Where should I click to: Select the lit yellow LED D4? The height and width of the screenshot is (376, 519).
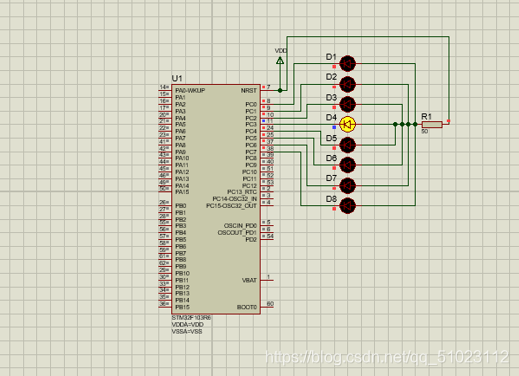click(347, 125)
